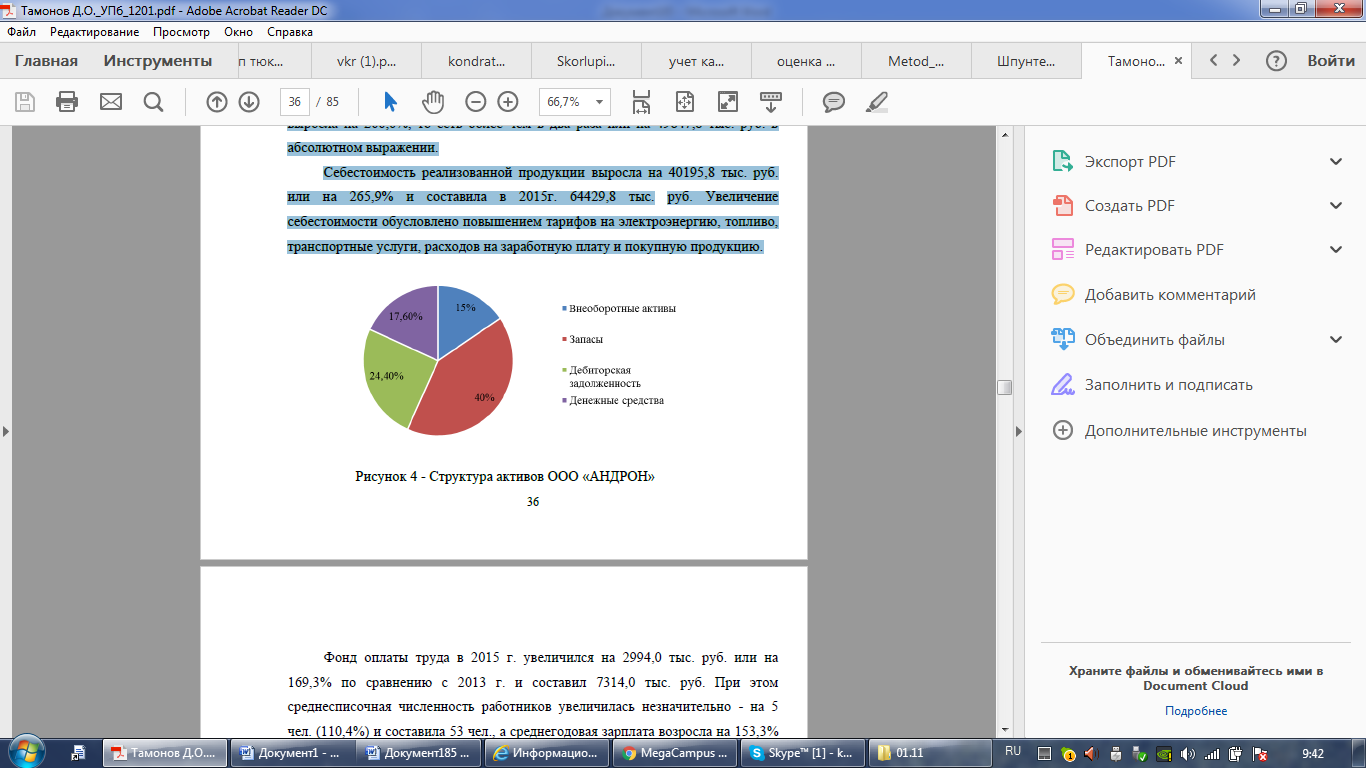Image resolution: width=1366 pixels, height=768 pixels.
Task: Open the Редактирование menu
Action: [95, 31]
